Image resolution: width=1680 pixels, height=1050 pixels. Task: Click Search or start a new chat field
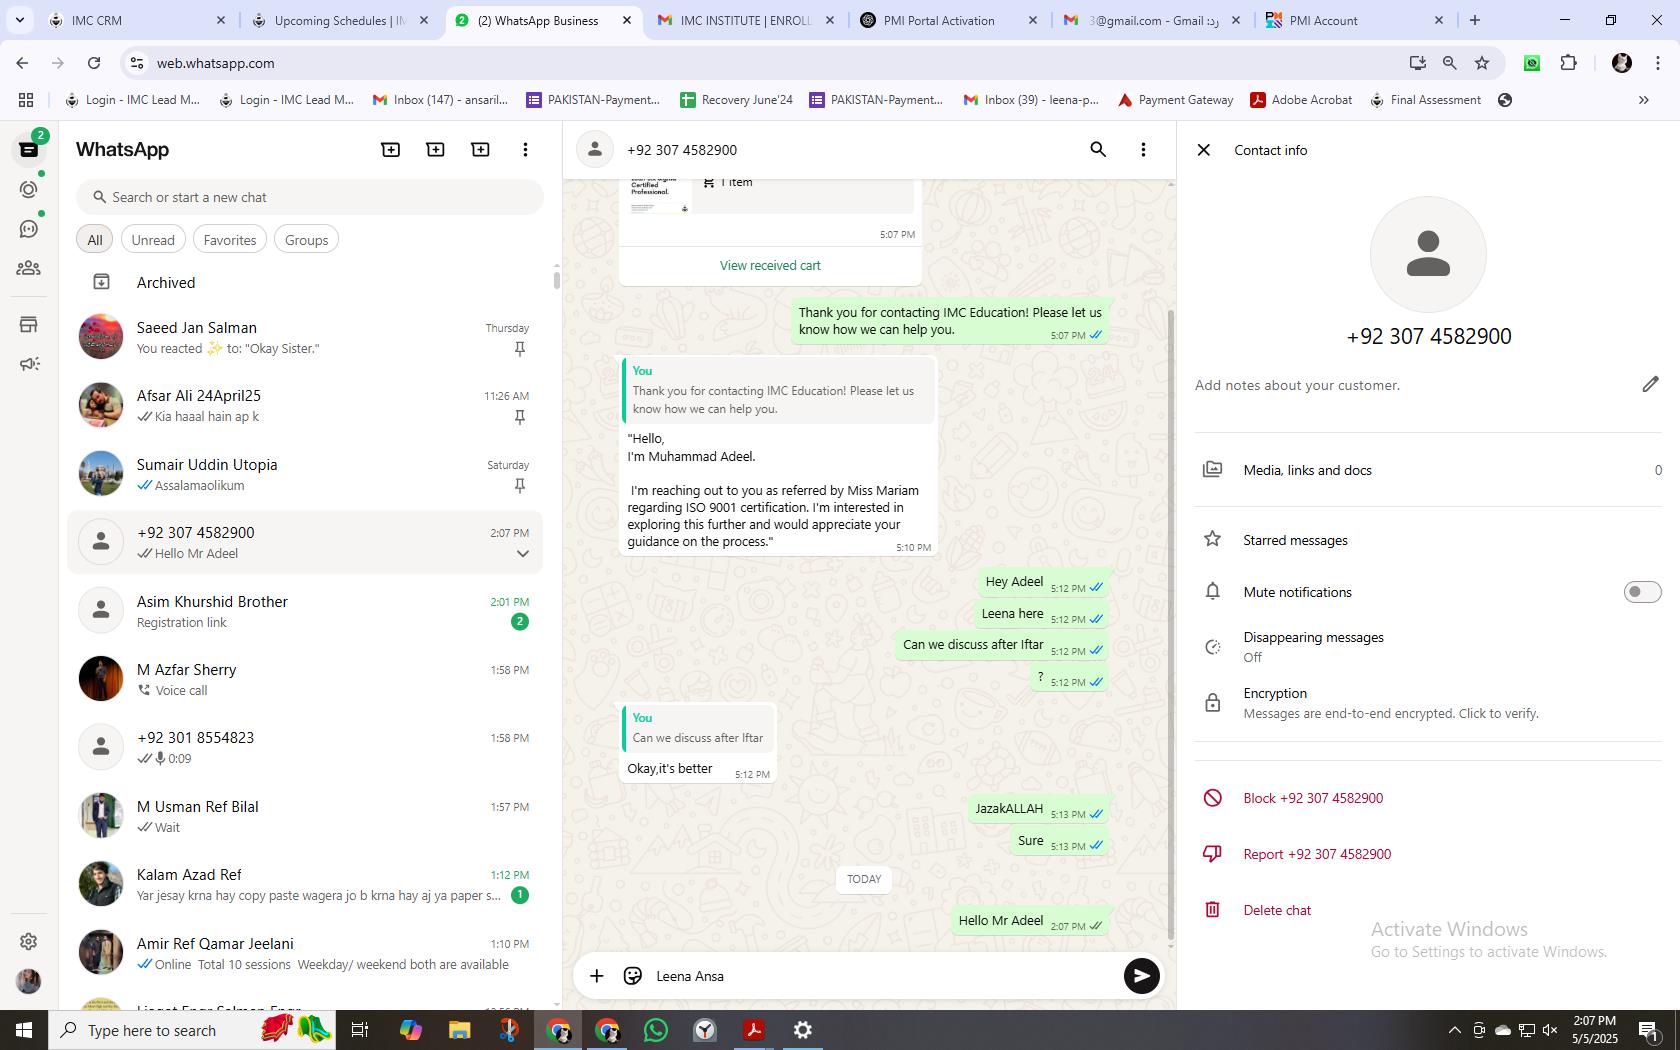point(310,197)
